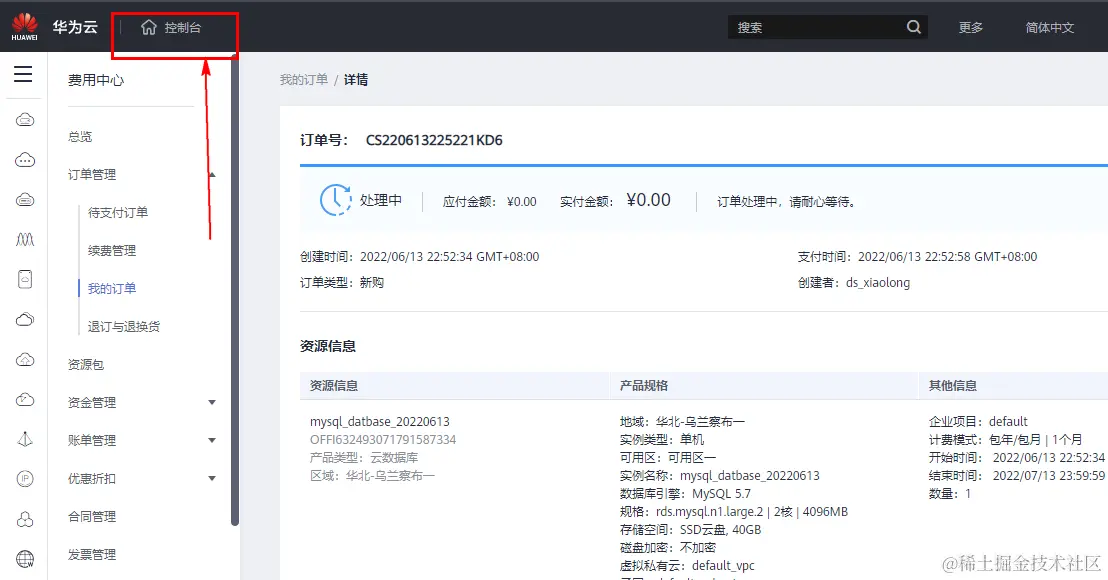Screen dimensions: 1108x580
Task: Click the home icon beside 控制台
Action: click(x=148, y=28)
